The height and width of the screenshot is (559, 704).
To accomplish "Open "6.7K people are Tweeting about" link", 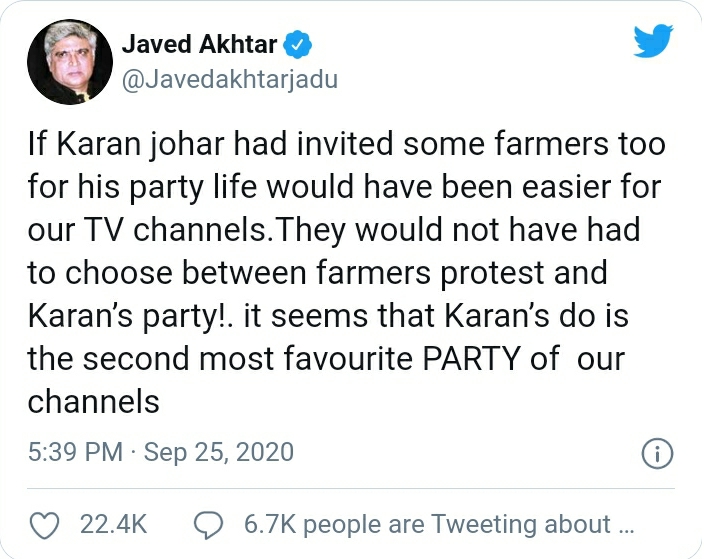I will coord(427,524).
